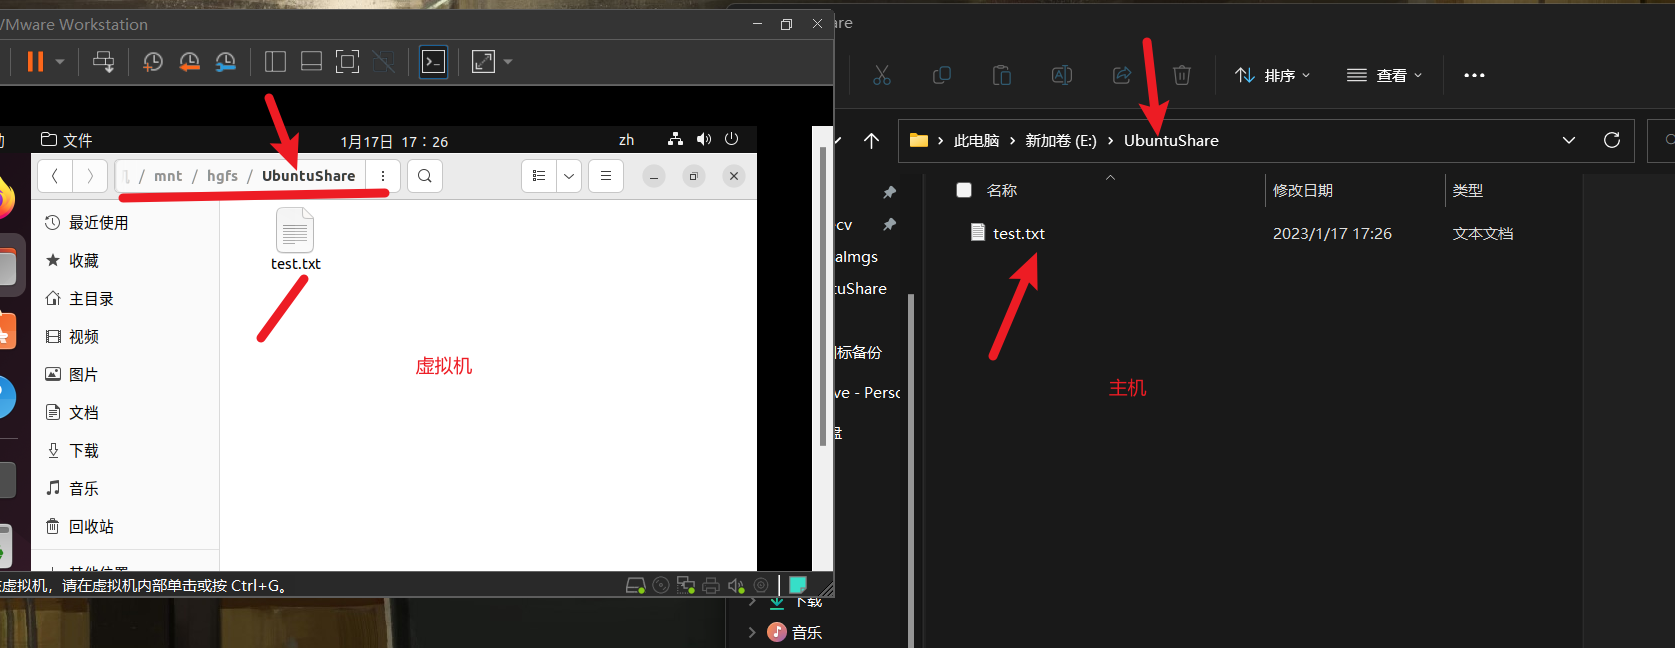Click Delete icon in Windows Explorer toolbar
Image resolution: width=1675 pixels, height=648 pixels.
1182,75
